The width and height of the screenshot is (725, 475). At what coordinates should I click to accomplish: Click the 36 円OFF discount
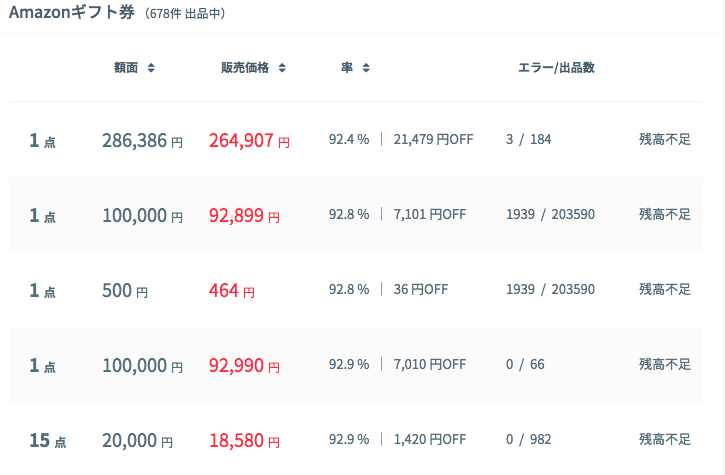[421, 289]
